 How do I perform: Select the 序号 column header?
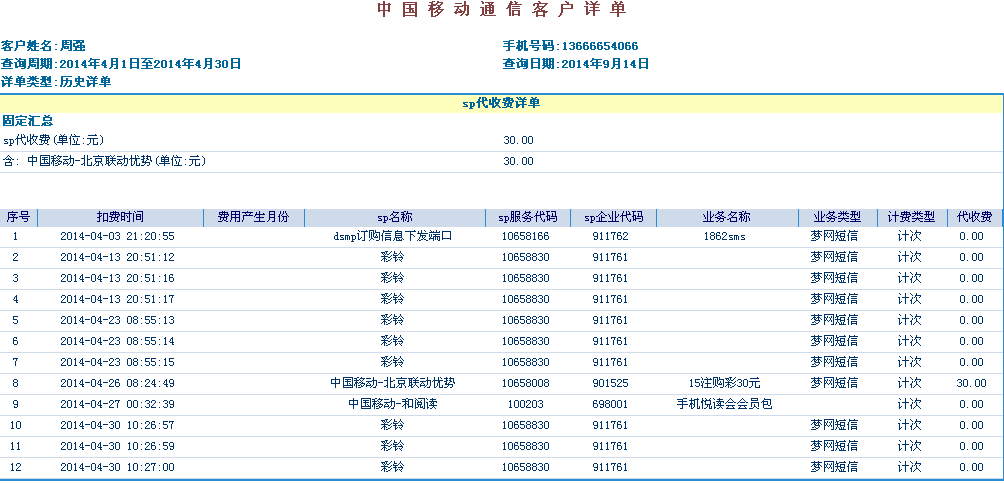click(x=18, y=217)
